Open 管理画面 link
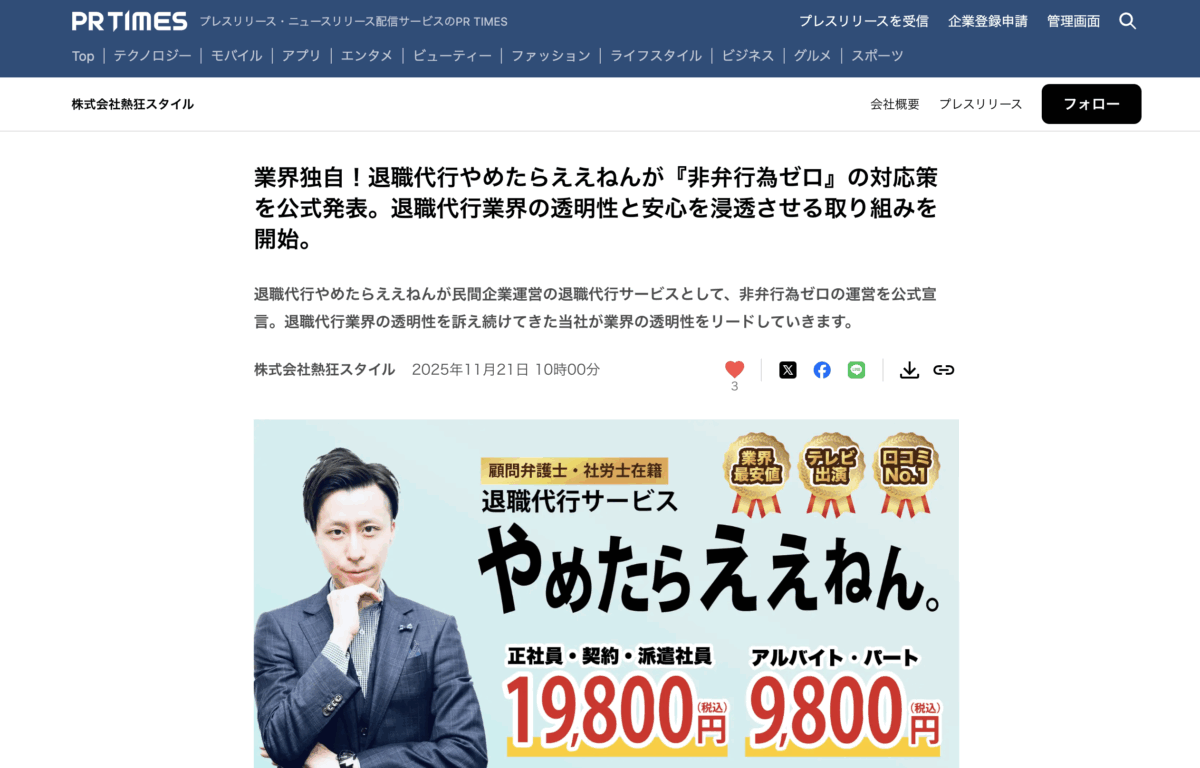1200x768 pixels. (1074, 21)
